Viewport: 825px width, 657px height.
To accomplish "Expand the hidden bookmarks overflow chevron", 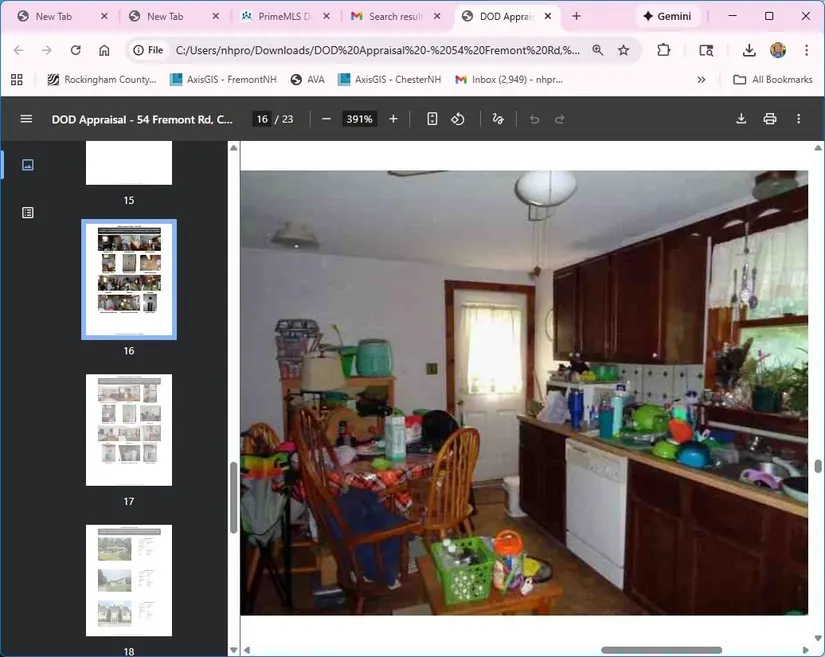I will 701,80.
